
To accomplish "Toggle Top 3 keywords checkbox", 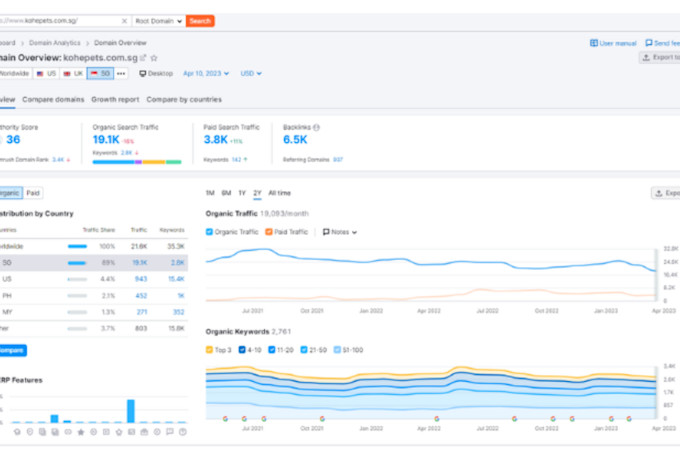I will pos(209,350).
